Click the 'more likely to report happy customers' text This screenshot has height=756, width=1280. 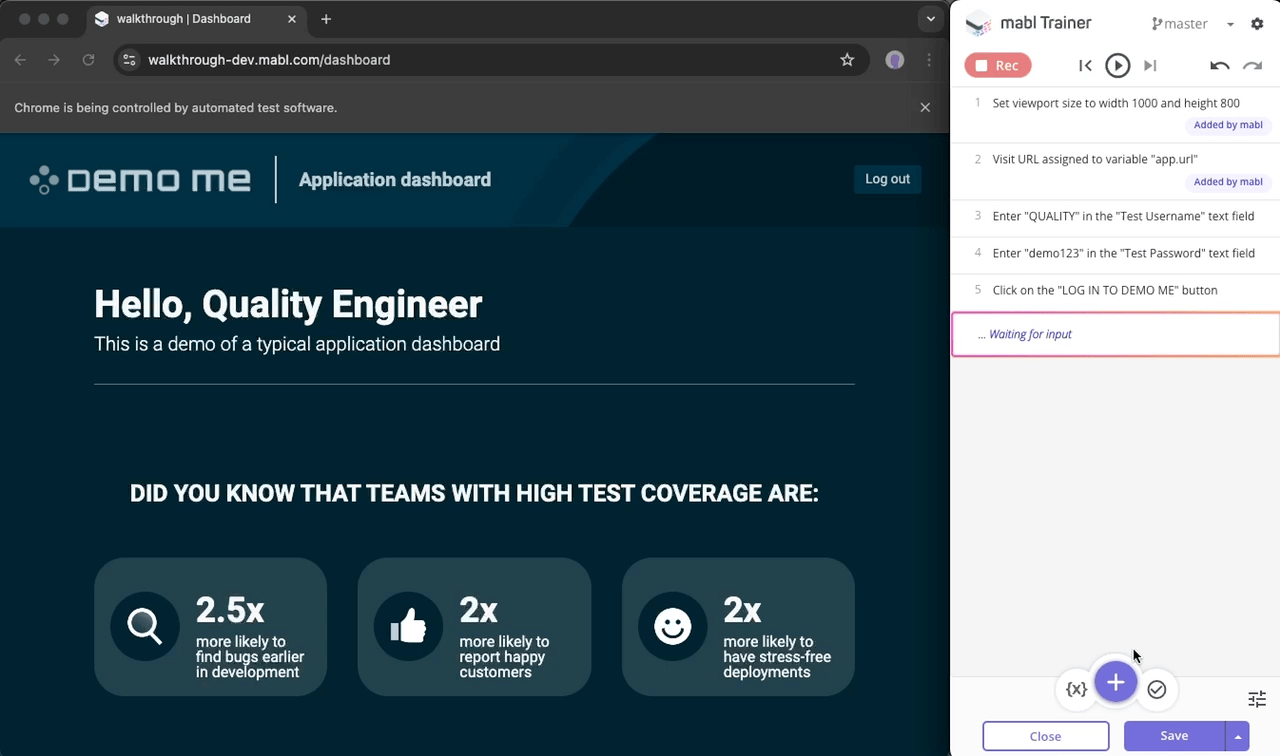point(504,657)
